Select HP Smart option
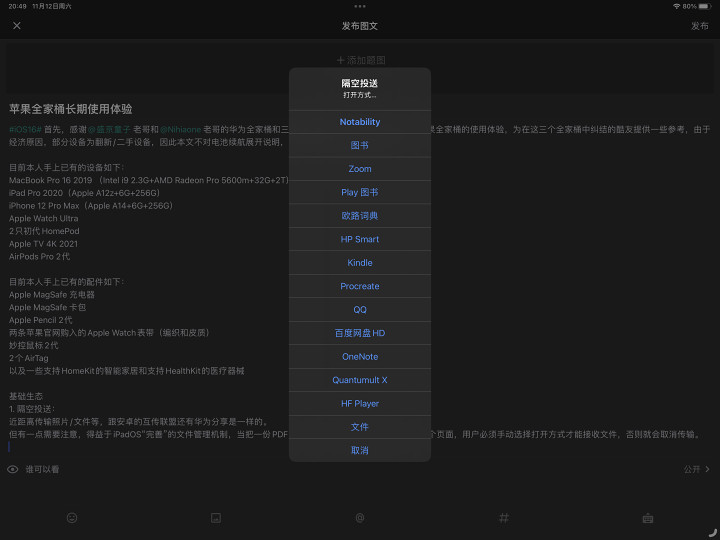The image size is (720, 540). pyautogui.click(x=360, y=239)
